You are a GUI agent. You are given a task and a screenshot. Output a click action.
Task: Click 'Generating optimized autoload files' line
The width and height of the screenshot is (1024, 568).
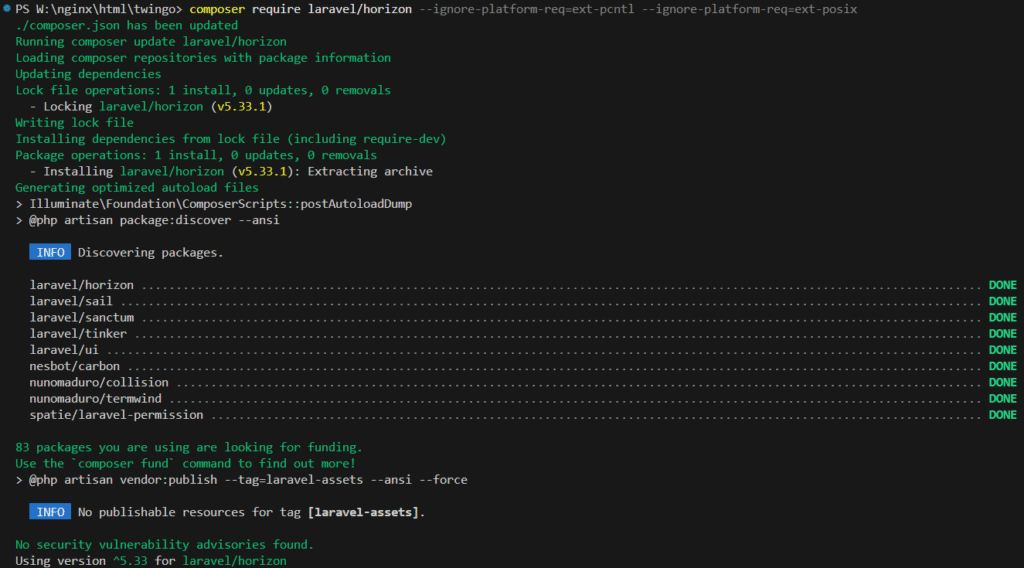[x=137, y=188]
